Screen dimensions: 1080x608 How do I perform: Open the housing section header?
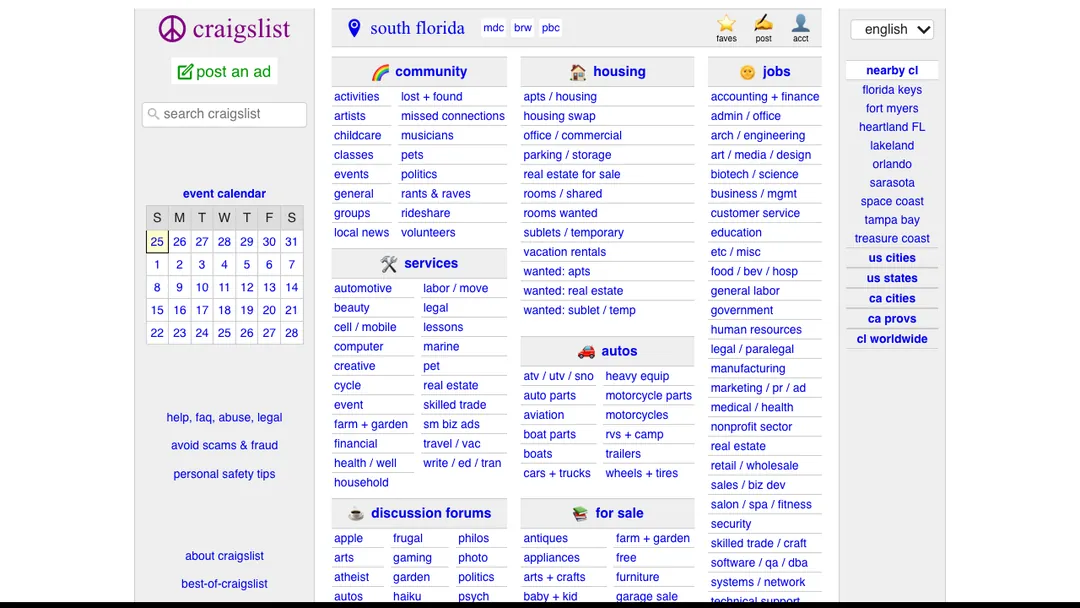[x=619, y=72]
